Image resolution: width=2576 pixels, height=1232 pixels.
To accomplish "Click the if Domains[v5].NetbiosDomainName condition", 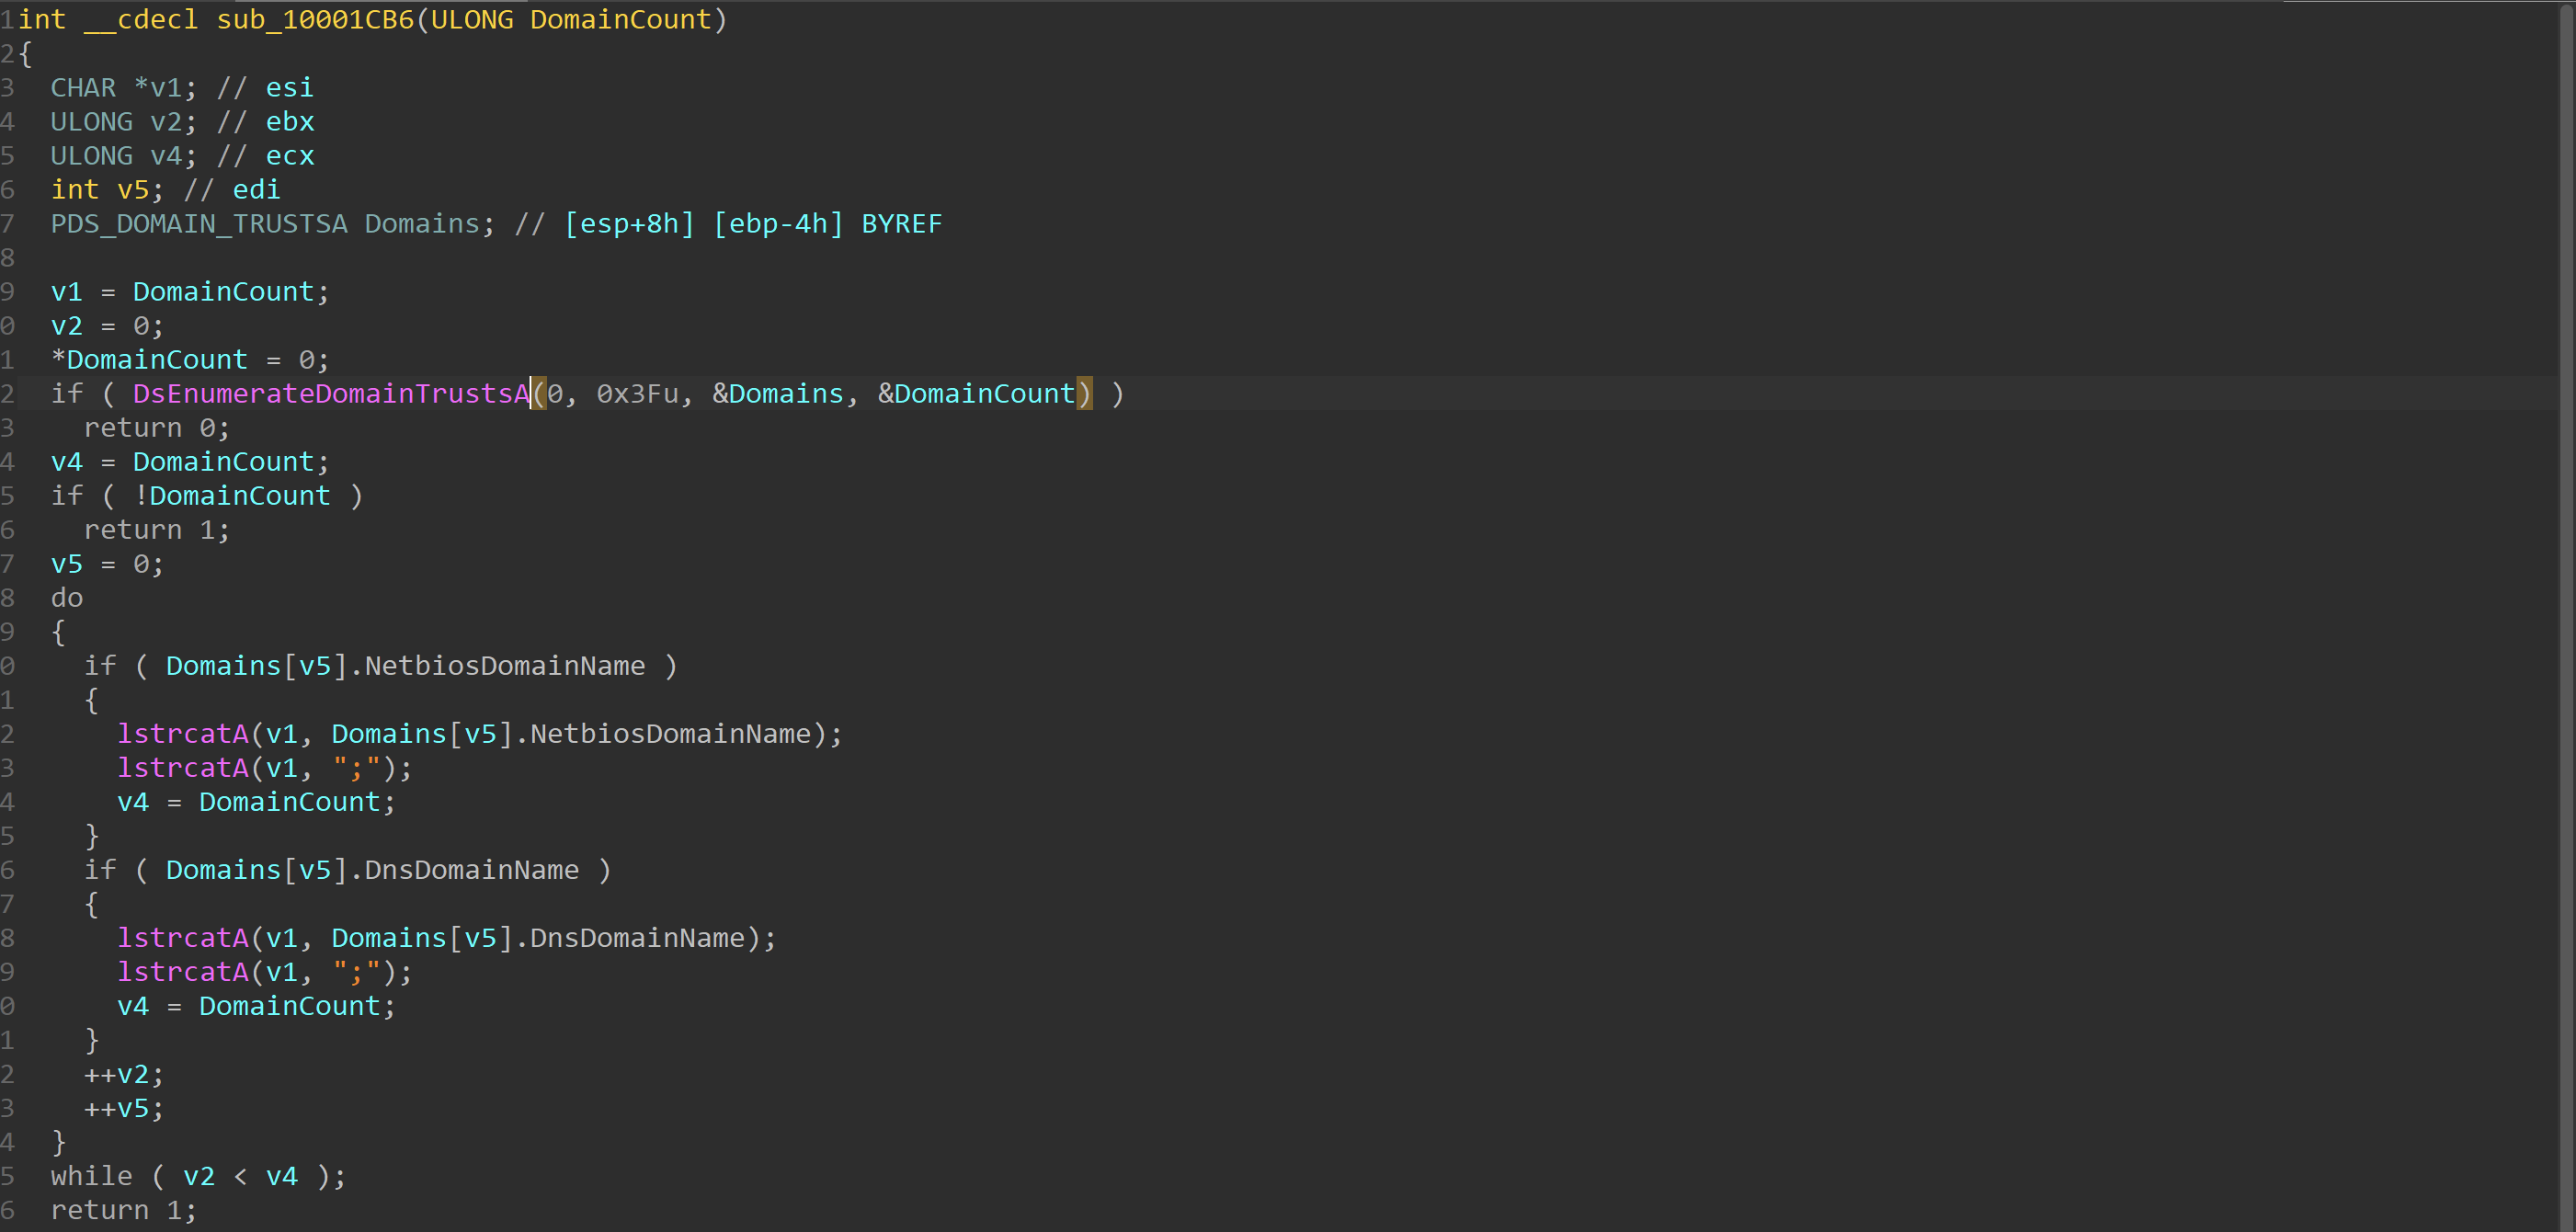I will 381,666.
